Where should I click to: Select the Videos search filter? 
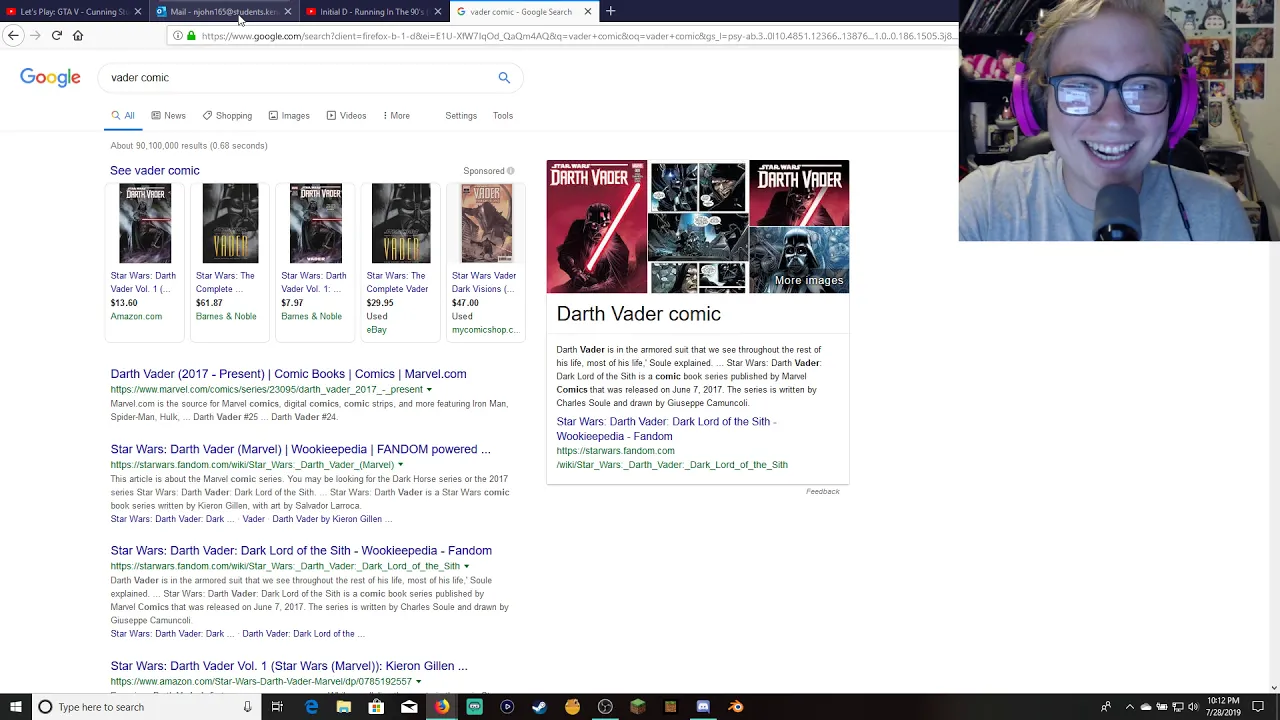pyautogui.click(x=346, y=116)
